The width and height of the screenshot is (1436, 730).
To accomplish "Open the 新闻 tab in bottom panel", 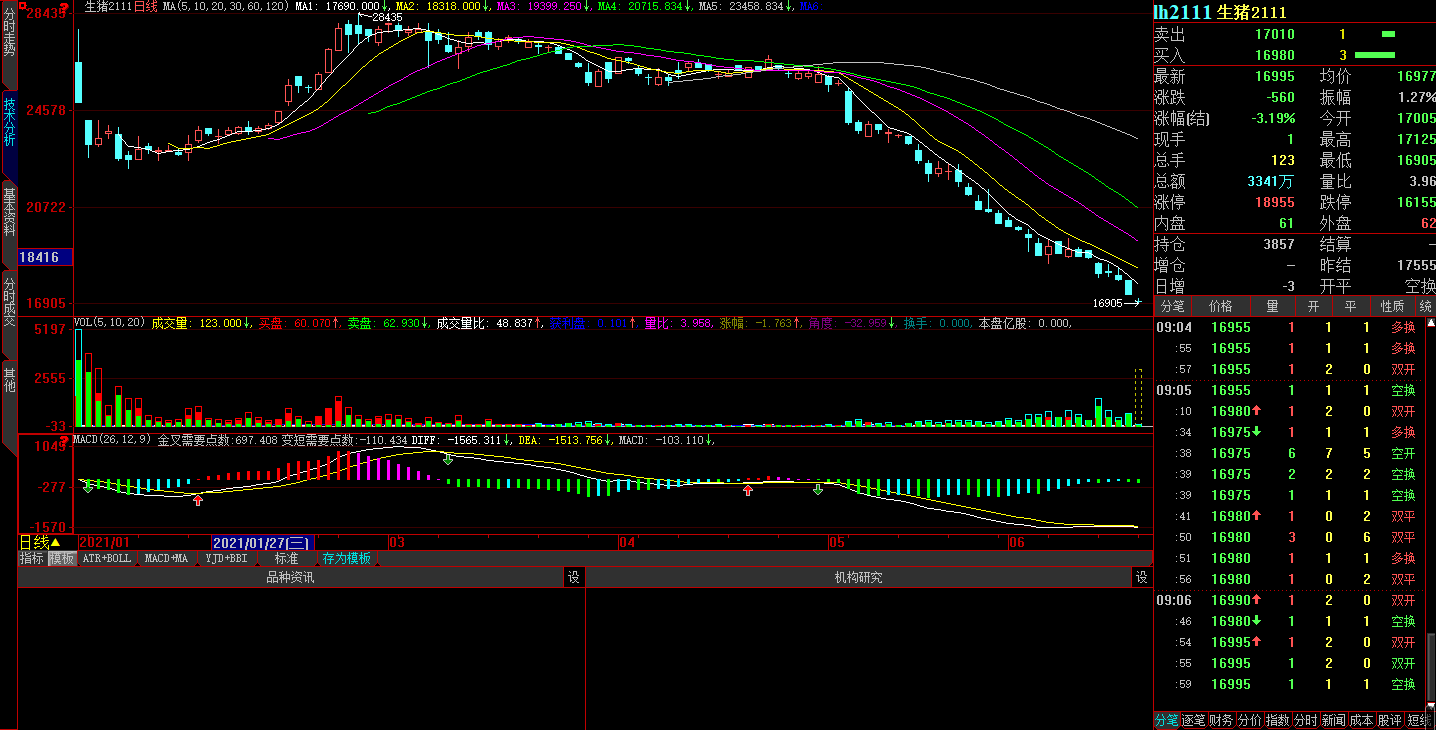I will (x=1333, y=720).
